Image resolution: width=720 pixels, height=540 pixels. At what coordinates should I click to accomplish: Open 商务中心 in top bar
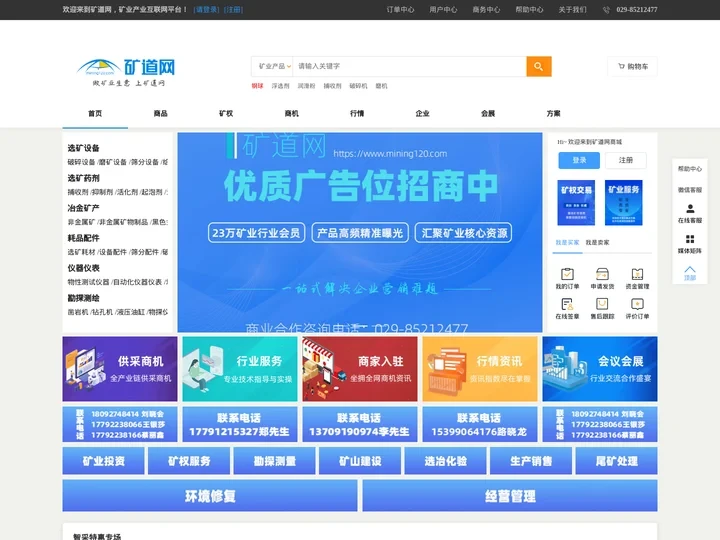[x=486, y=10]
